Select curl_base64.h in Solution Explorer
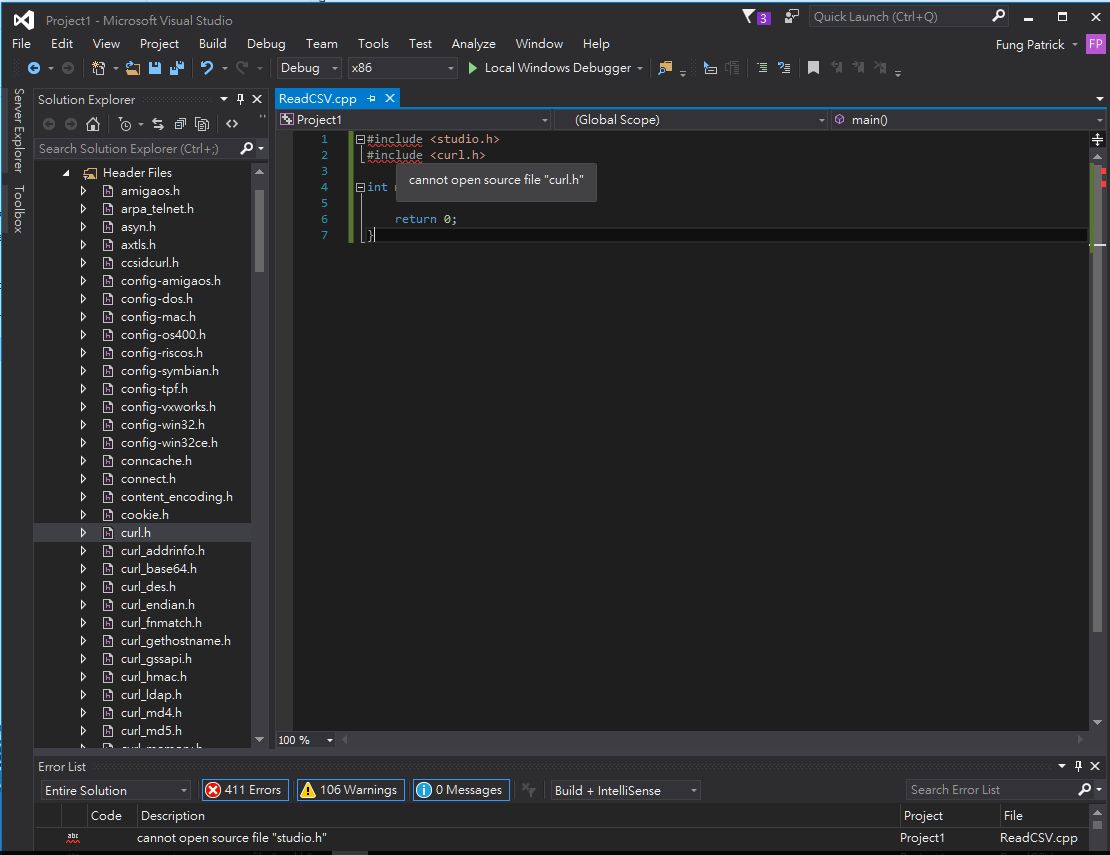This screenshot has height=855, width=1110. click(159, 569)
